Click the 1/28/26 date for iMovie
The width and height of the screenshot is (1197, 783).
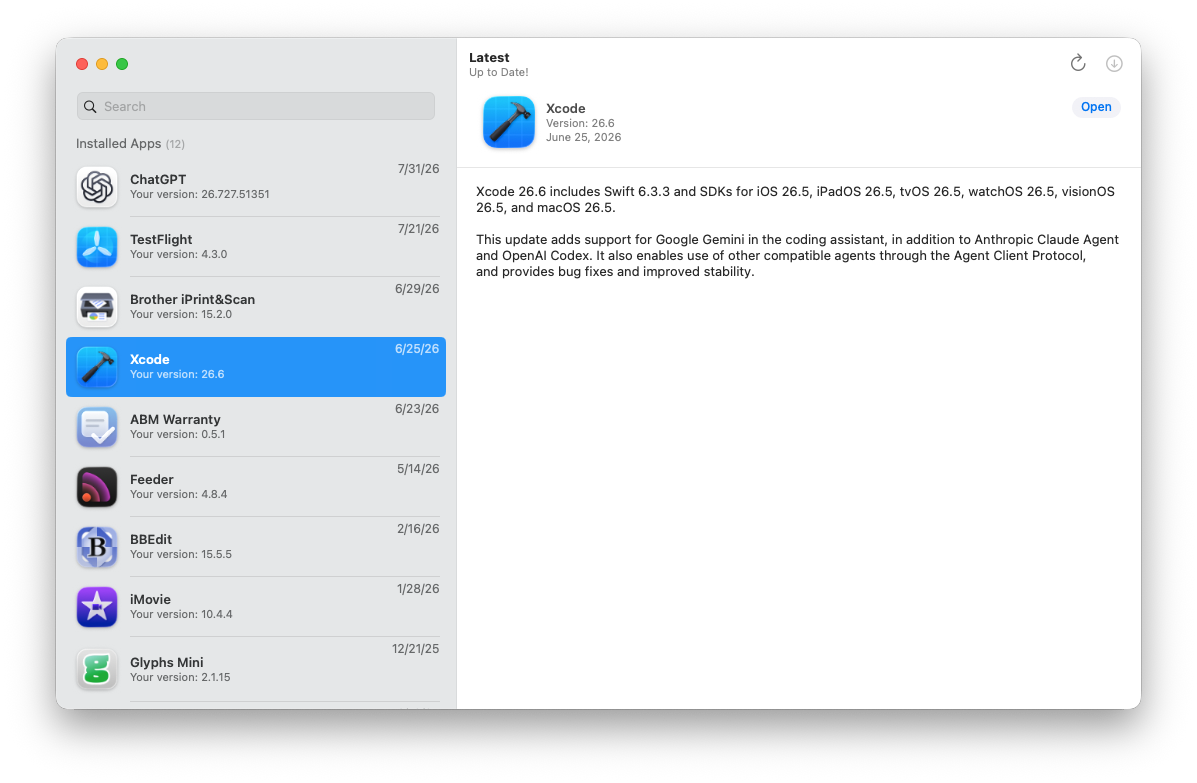click(418, 588)
